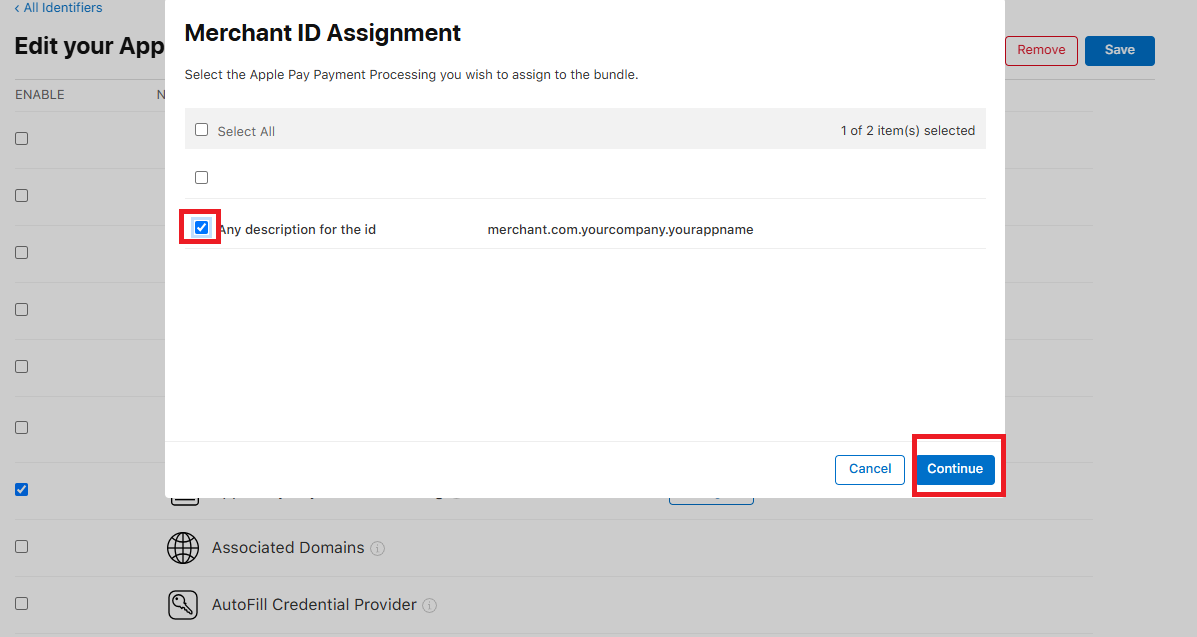Uncheck the enabled capability checkbox above Associated Domains
The width and height of the screenshot is (1197, 637).
[22, 490]
